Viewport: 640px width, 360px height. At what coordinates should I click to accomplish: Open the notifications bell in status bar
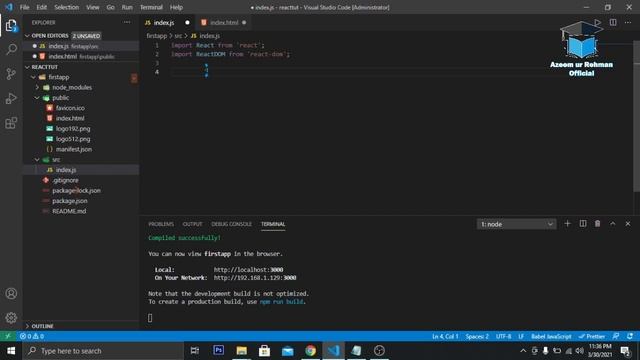click(x=630, y=336)
